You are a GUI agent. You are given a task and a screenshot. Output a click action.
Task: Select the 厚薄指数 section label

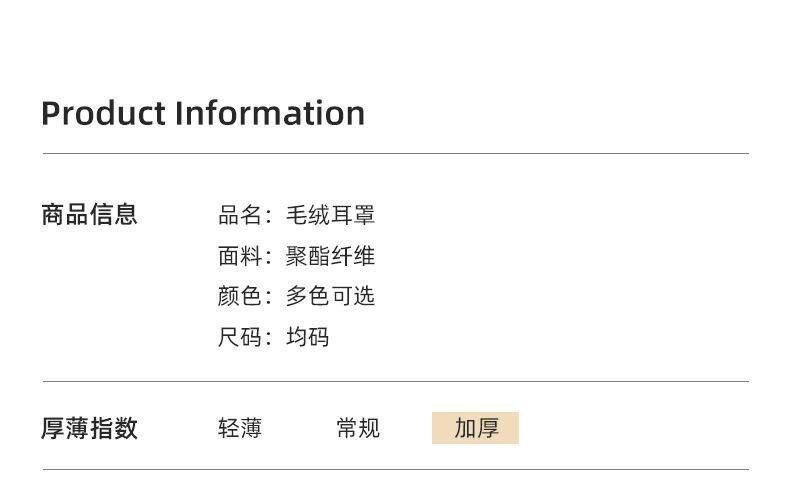point(89,429)
